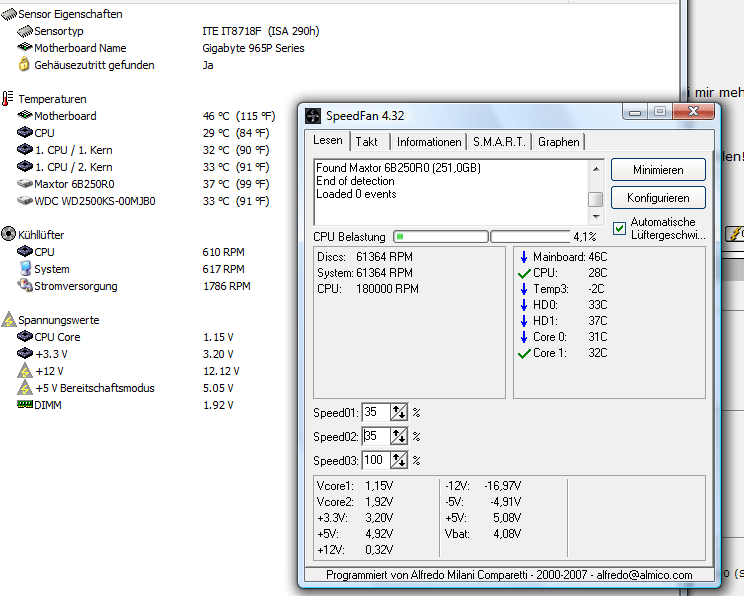Click the Sensor Eigenschaften chip icon
The width and height of the screenshot is (744, 596).
pyautogui.click(x=9, y=15)
